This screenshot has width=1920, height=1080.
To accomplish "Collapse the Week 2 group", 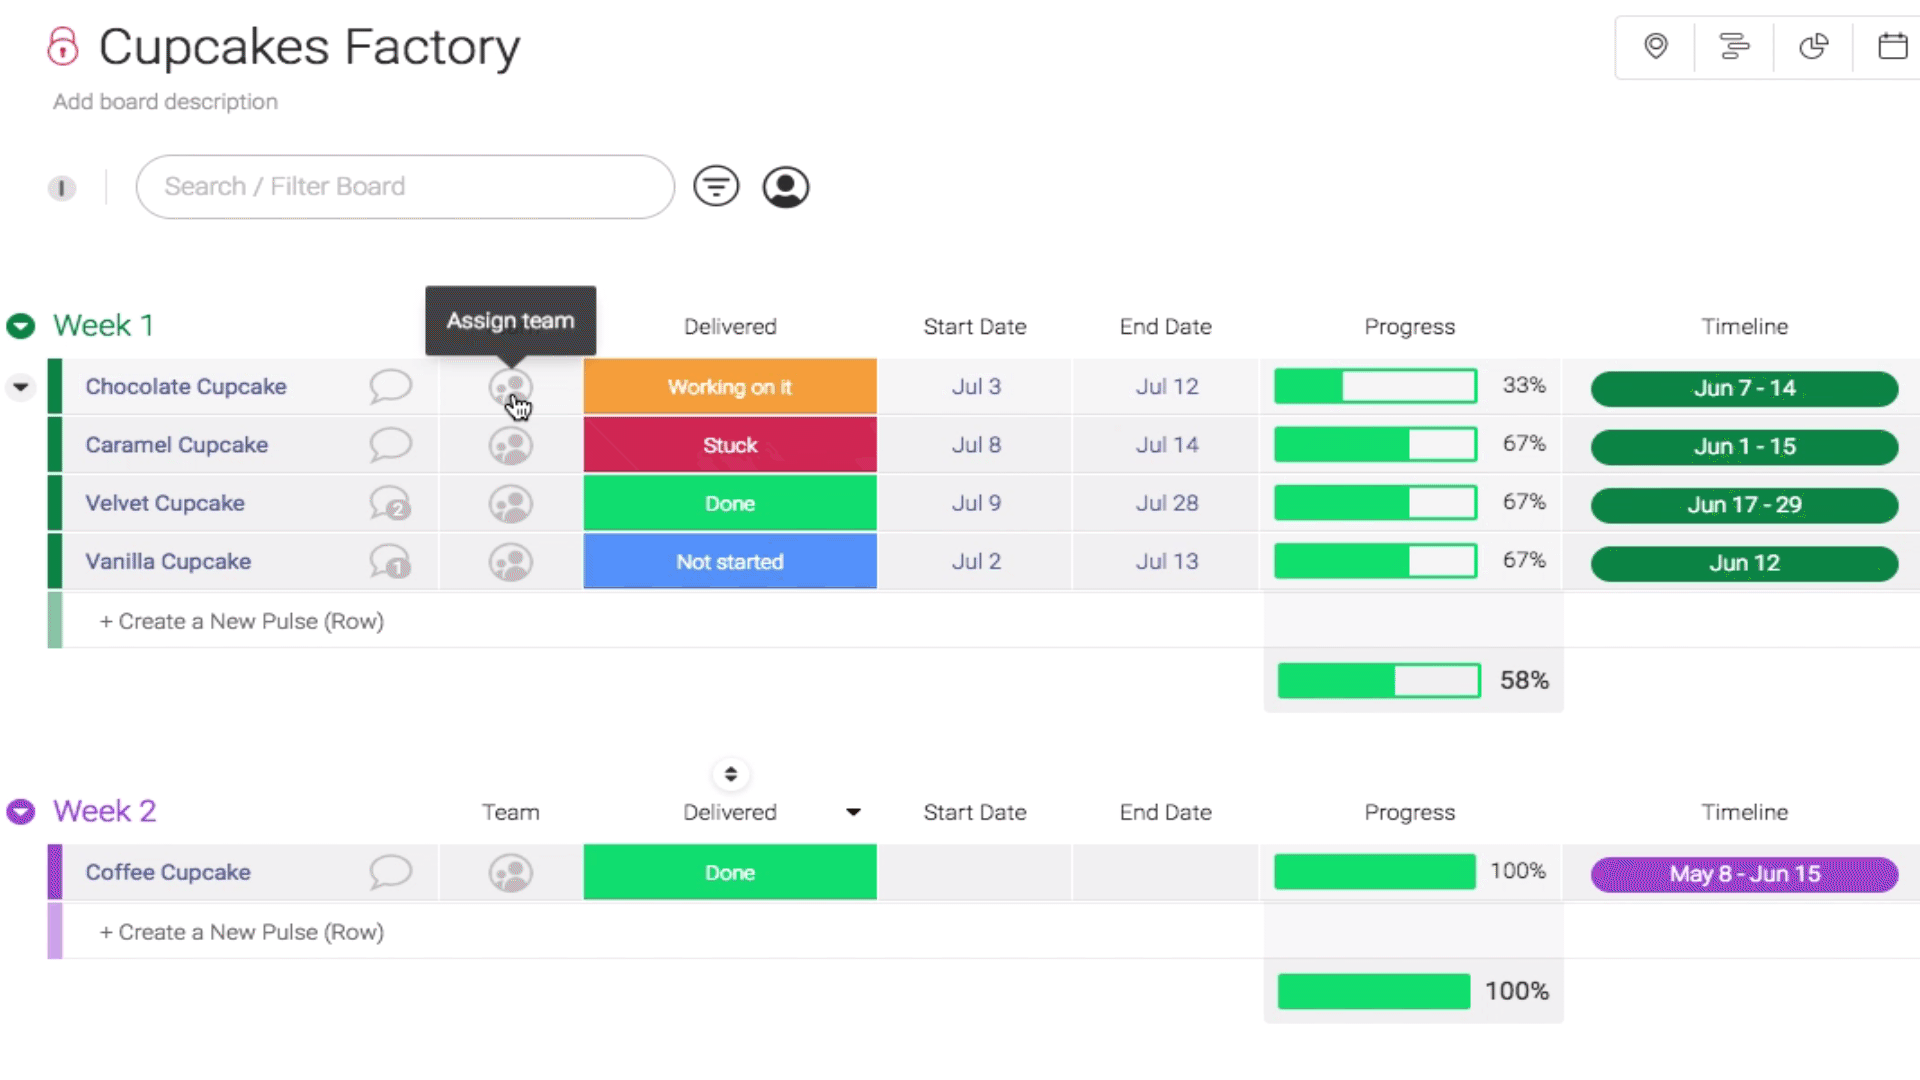I will tap(21, 811).
